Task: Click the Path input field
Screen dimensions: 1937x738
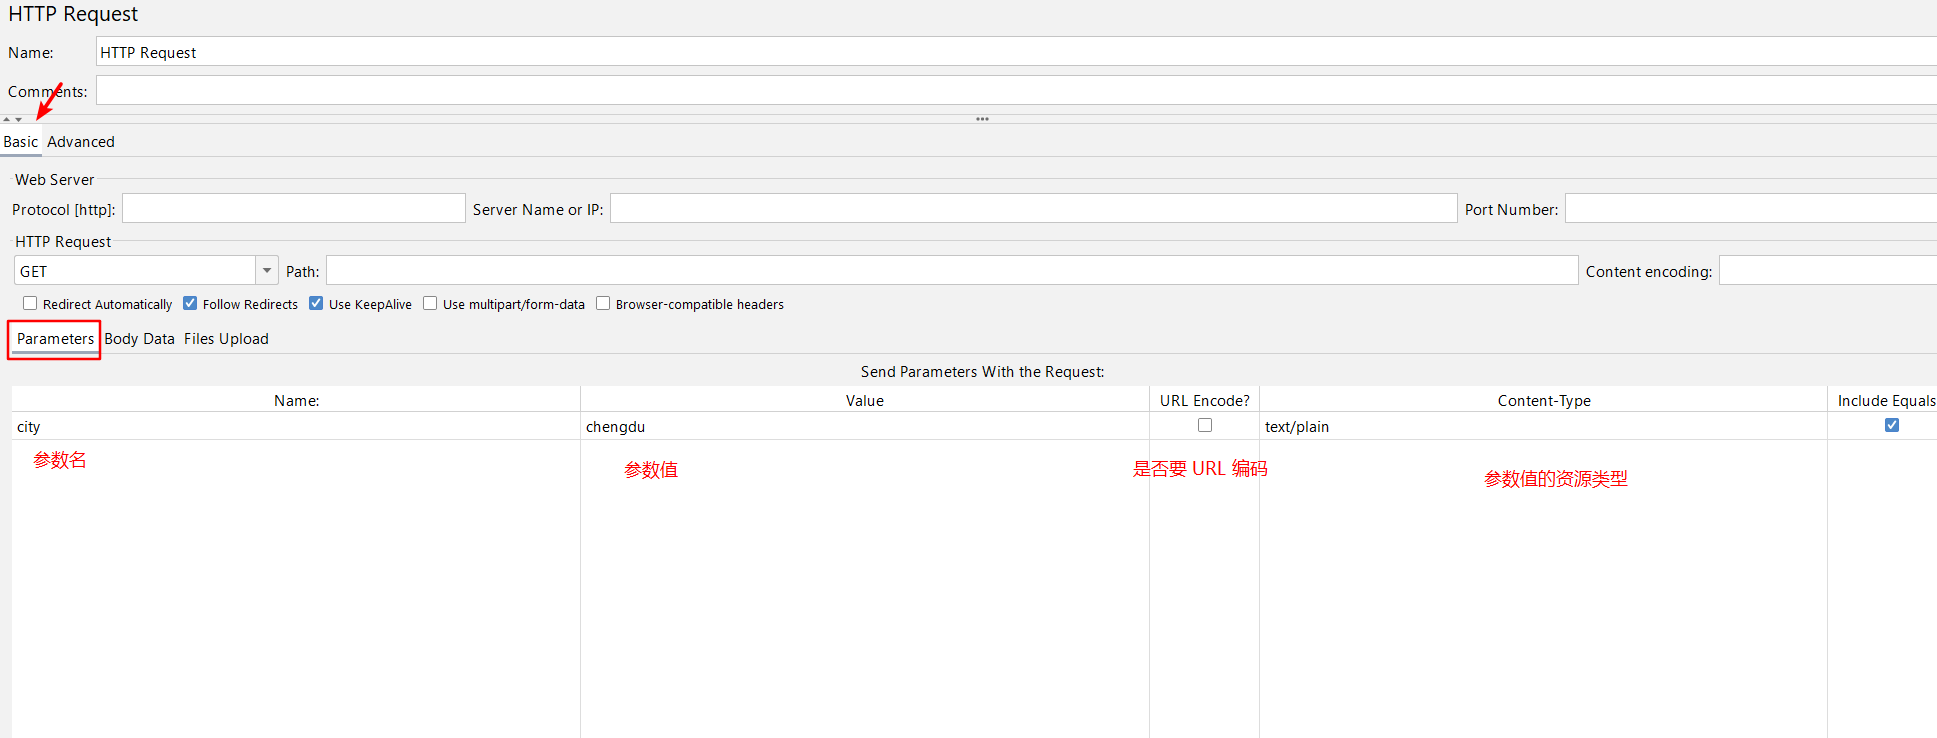Action: 951,271
